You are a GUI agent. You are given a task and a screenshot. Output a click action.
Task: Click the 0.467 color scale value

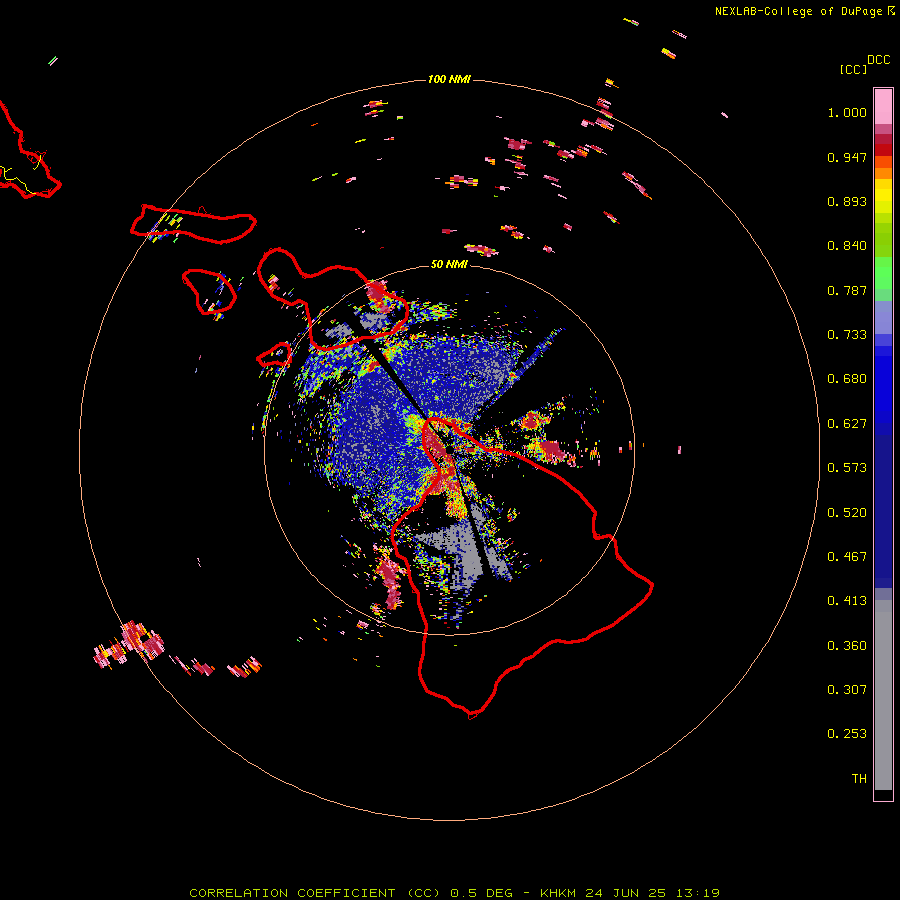coord(847,557)
